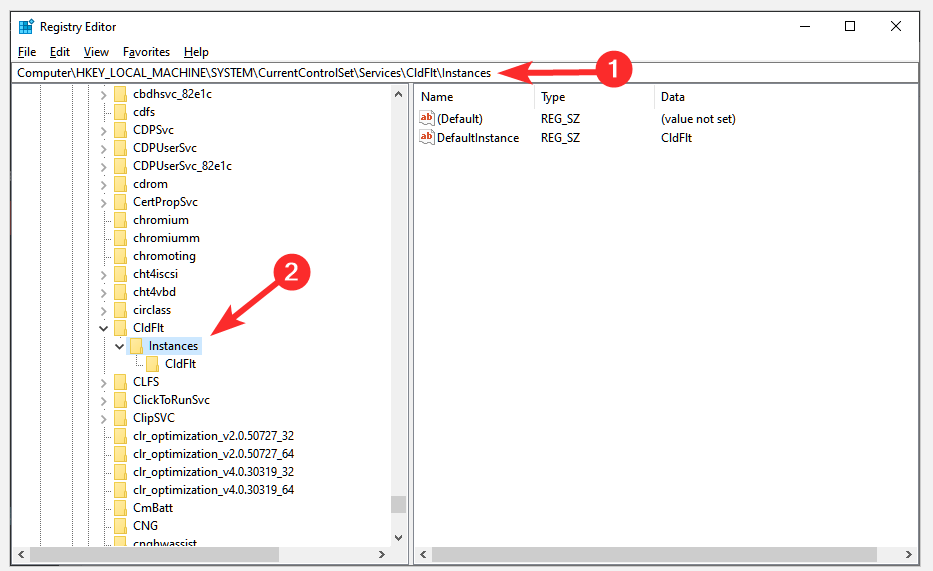Open the View menu

coord(96,52)
